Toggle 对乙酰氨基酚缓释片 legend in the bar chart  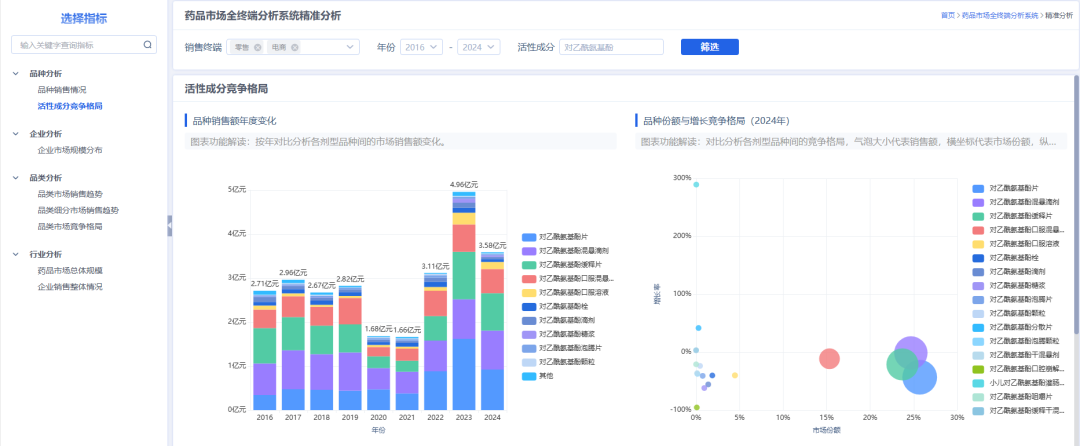[564, 265]
